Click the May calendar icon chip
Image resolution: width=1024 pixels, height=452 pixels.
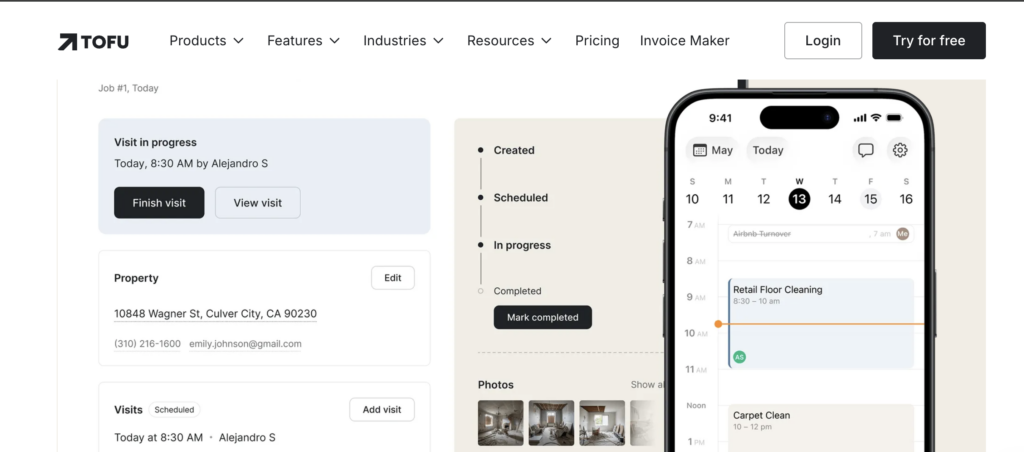point(712,150)
